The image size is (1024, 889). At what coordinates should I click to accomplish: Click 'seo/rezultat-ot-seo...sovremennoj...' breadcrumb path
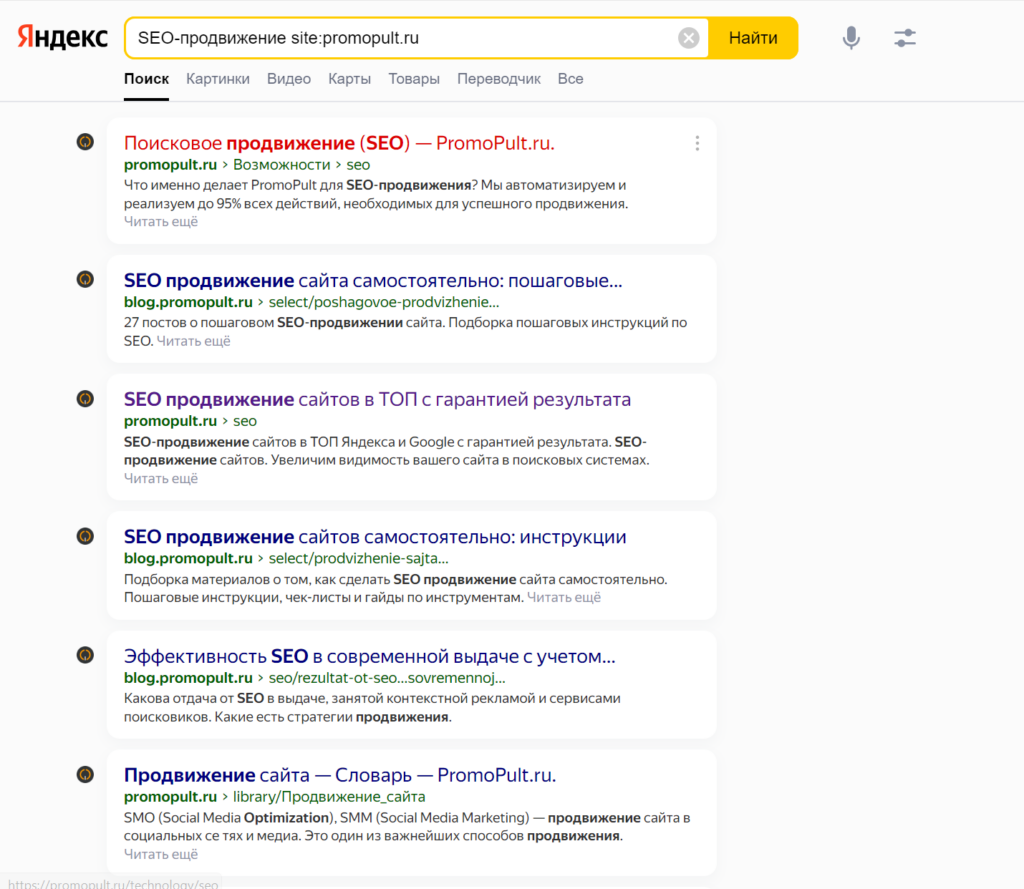pos(387,678)
